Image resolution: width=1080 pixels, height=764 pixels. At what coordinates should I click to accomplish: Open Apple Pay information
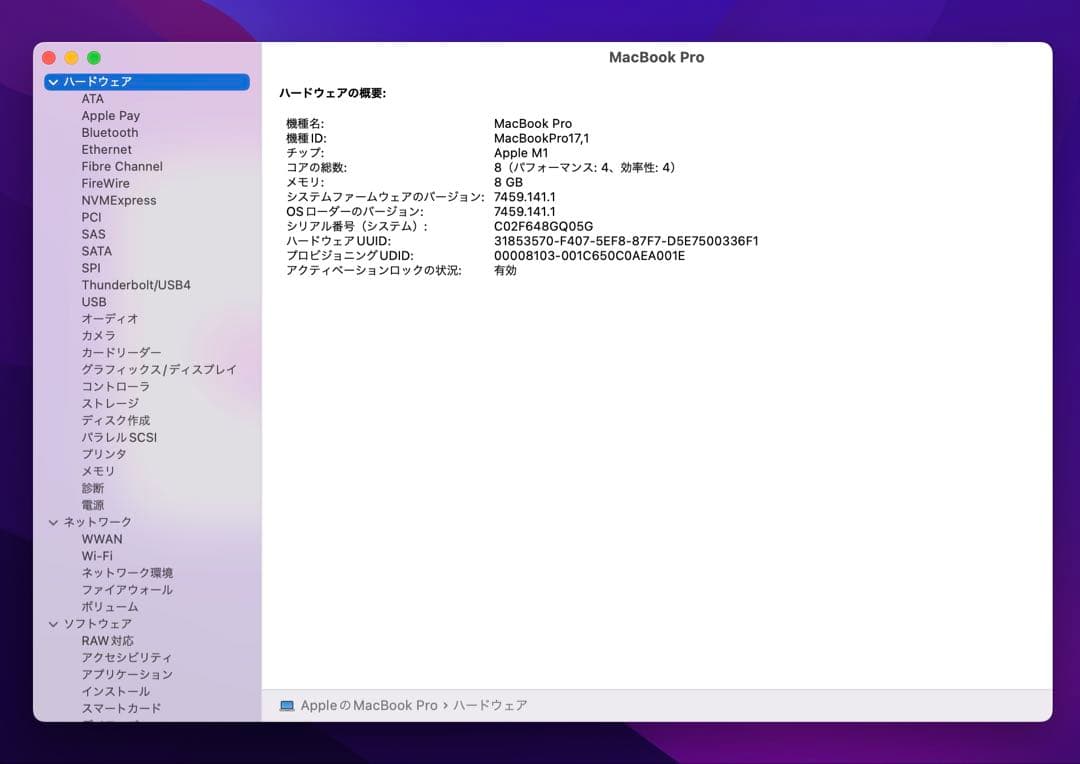point(110,115)
